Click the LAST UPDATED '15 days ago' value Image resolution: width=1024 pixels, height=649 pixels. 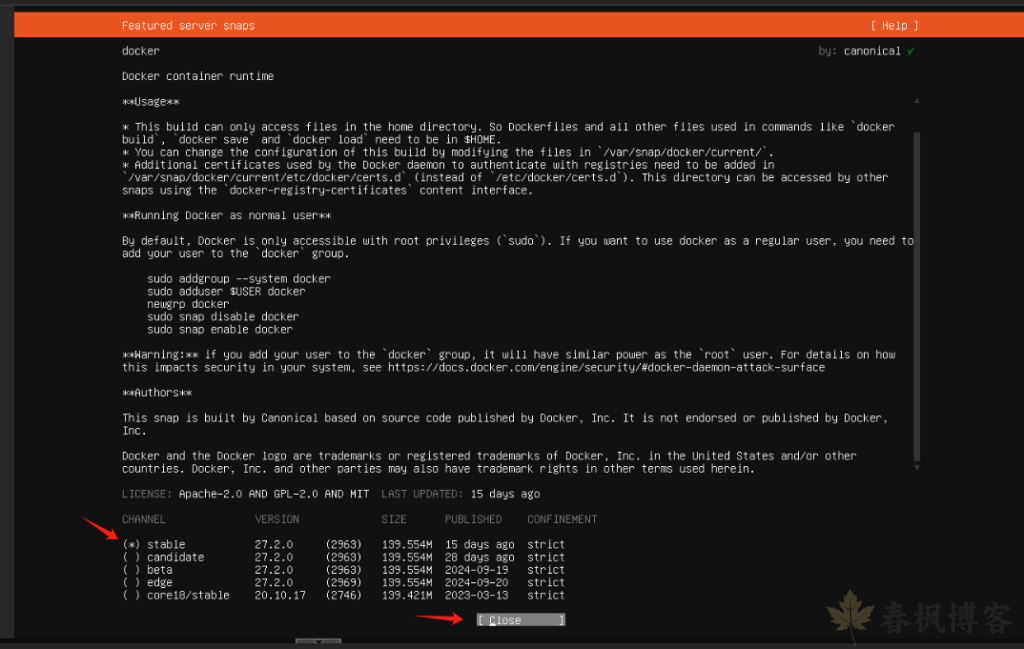tap(505, 494)
